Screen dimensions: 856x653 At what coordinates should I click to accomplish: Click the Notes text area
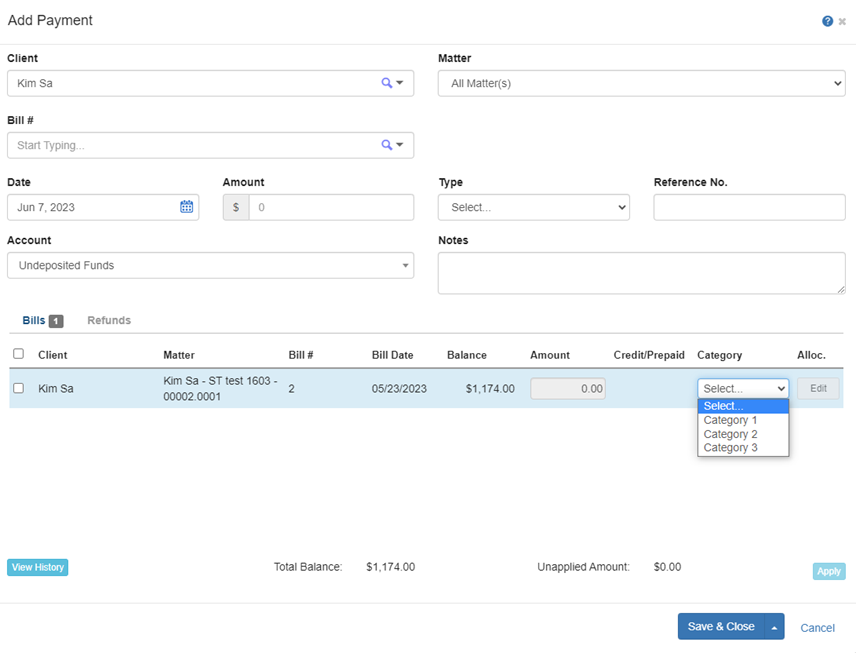[641, 273]
